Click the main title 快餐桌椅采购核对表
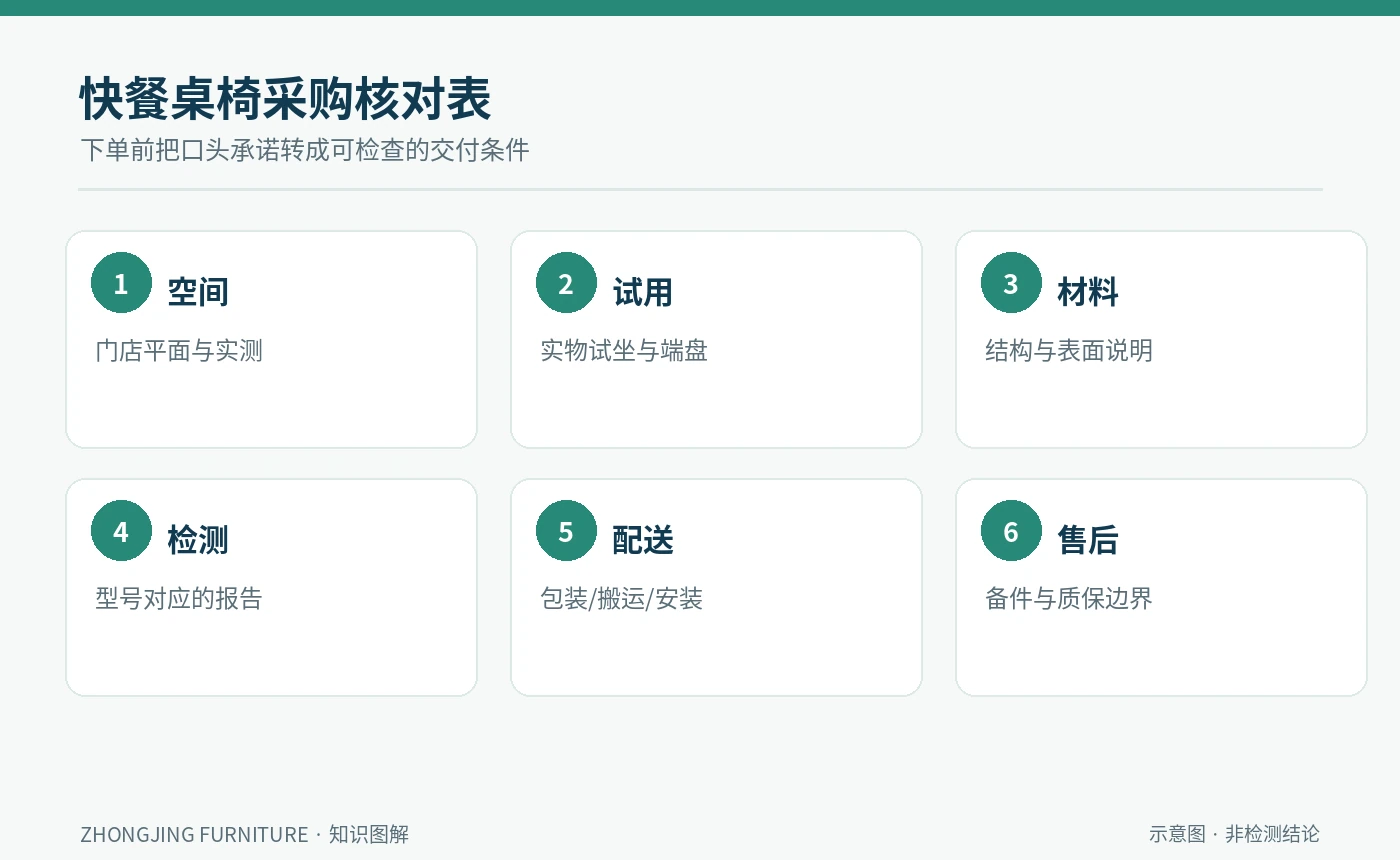This screenshot has width=1400, height=860. point(286,100)
